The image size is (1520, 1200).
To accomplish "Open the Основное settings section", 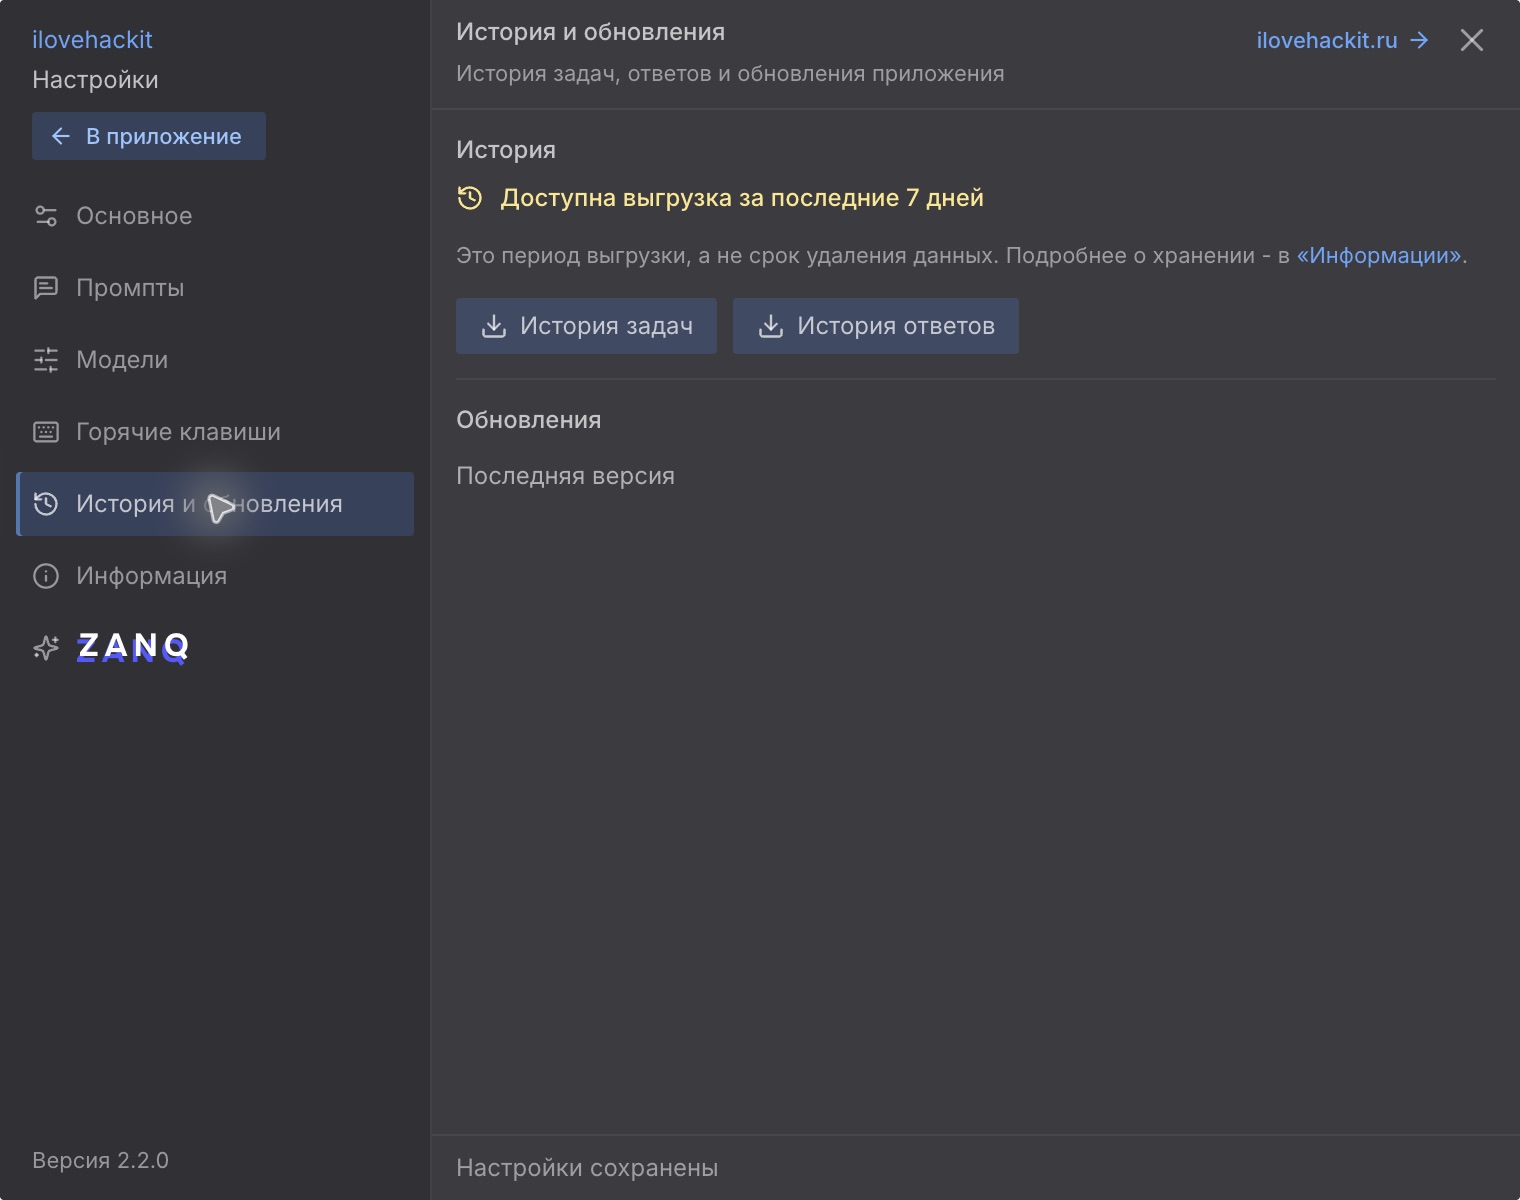I will [215, 216].
